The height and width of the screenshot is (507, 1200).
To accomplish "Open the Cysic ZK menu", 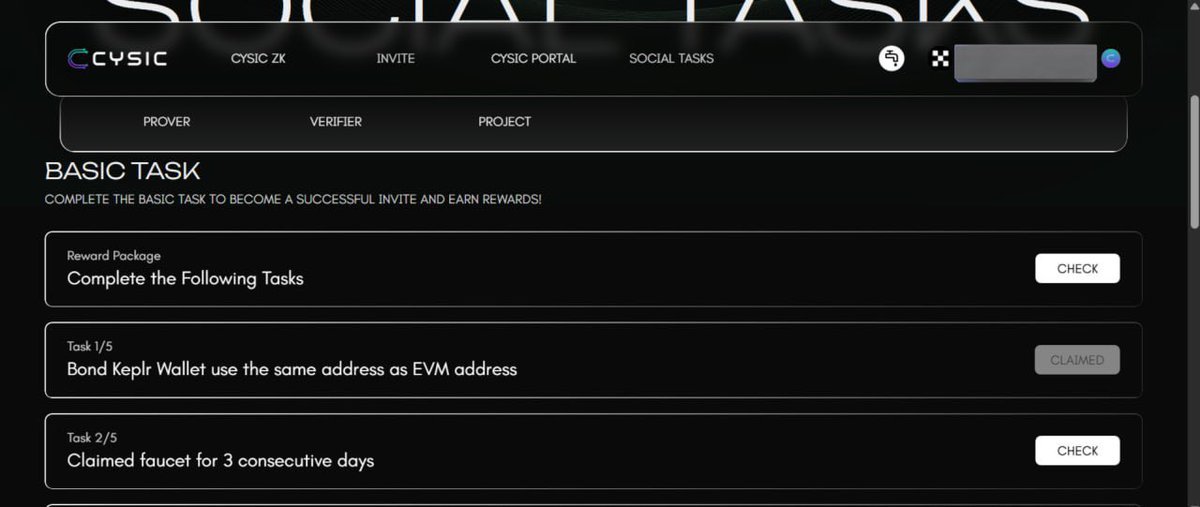I will pos(258,59).
